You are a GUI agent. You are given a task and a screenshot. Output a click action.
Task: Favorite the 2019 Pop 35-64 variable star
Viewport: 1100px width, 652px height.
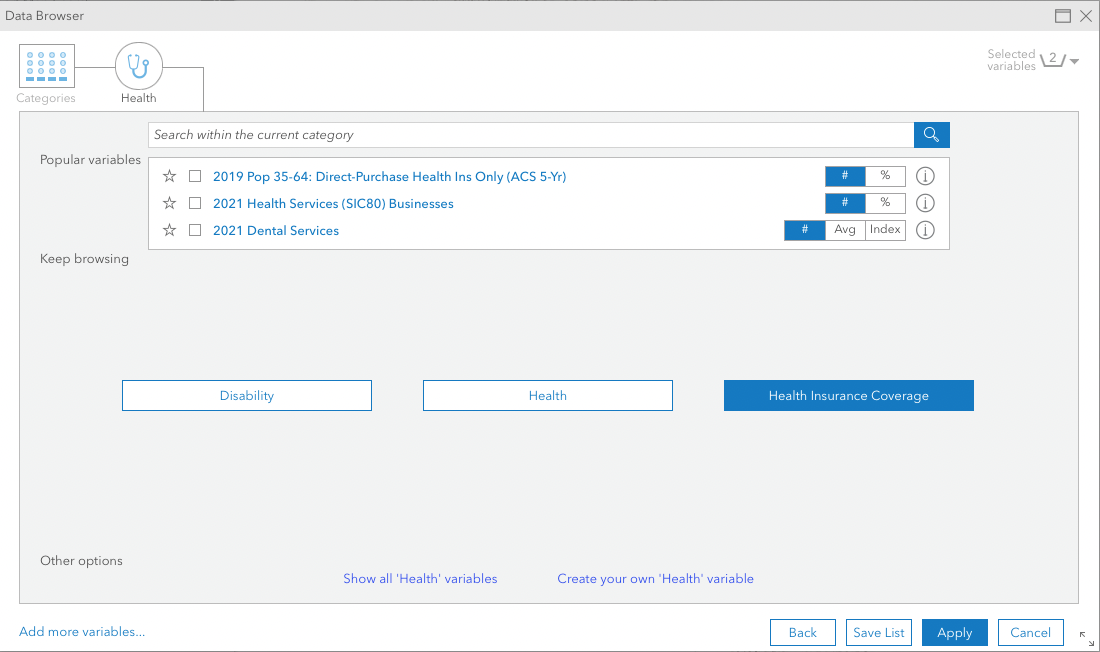[x=169, y=176]
